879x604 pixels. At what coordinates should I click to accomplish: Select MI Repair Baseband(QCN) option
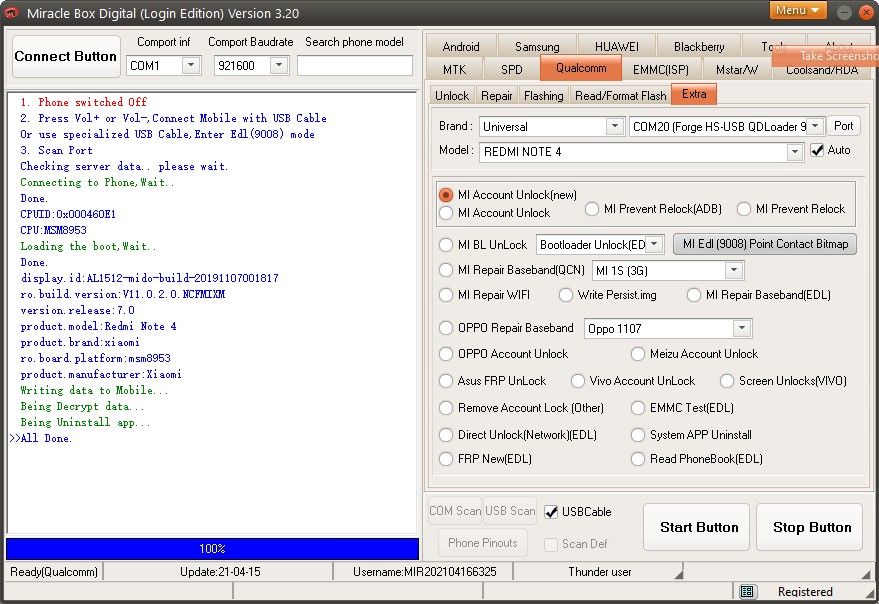pos(446,270)
